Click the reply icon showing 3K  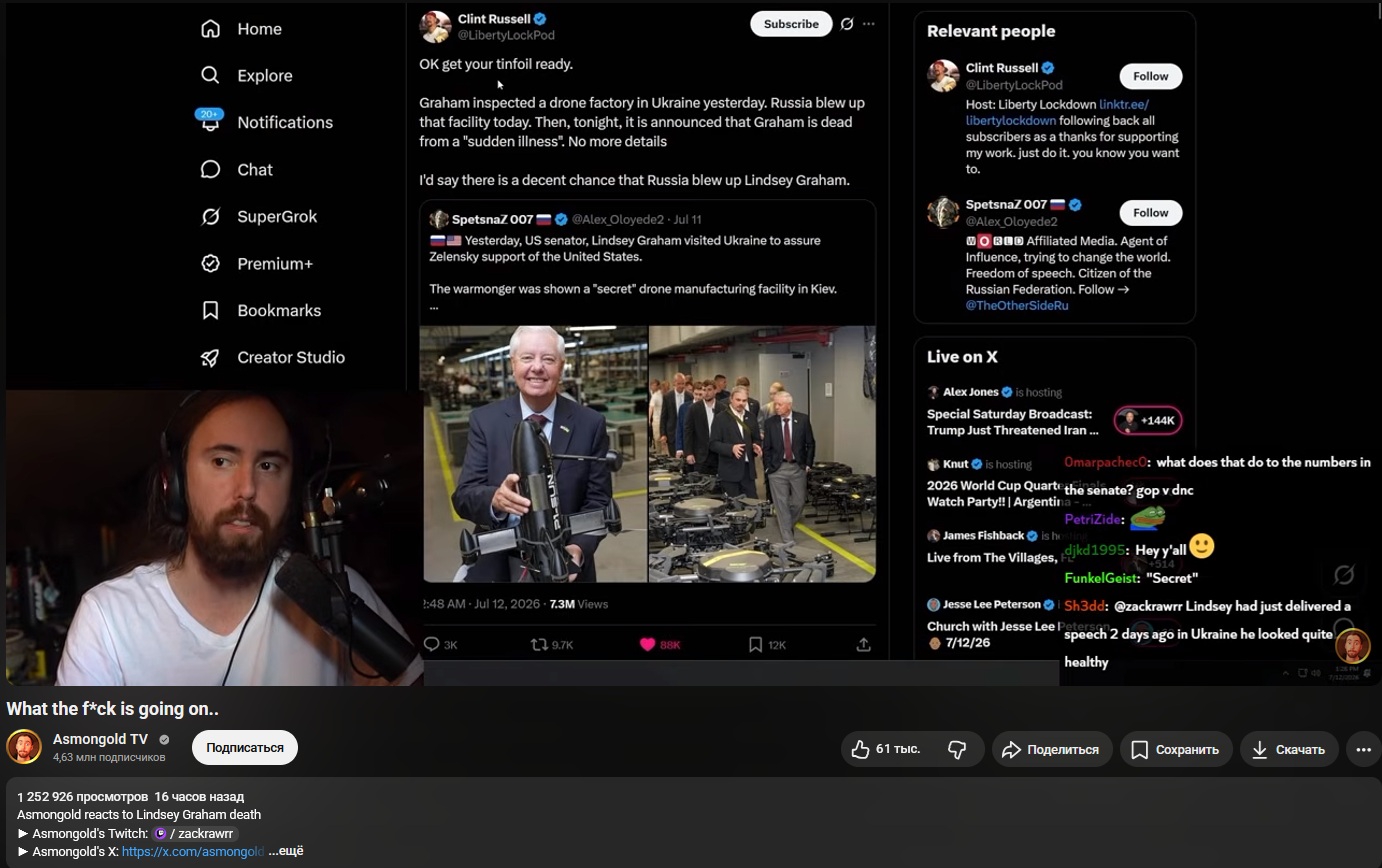point(432,644)
